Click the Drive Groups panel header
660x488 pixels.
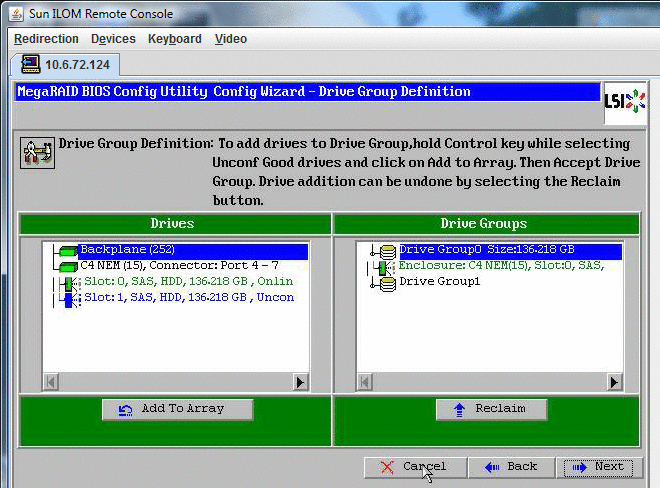coord(486,224)
